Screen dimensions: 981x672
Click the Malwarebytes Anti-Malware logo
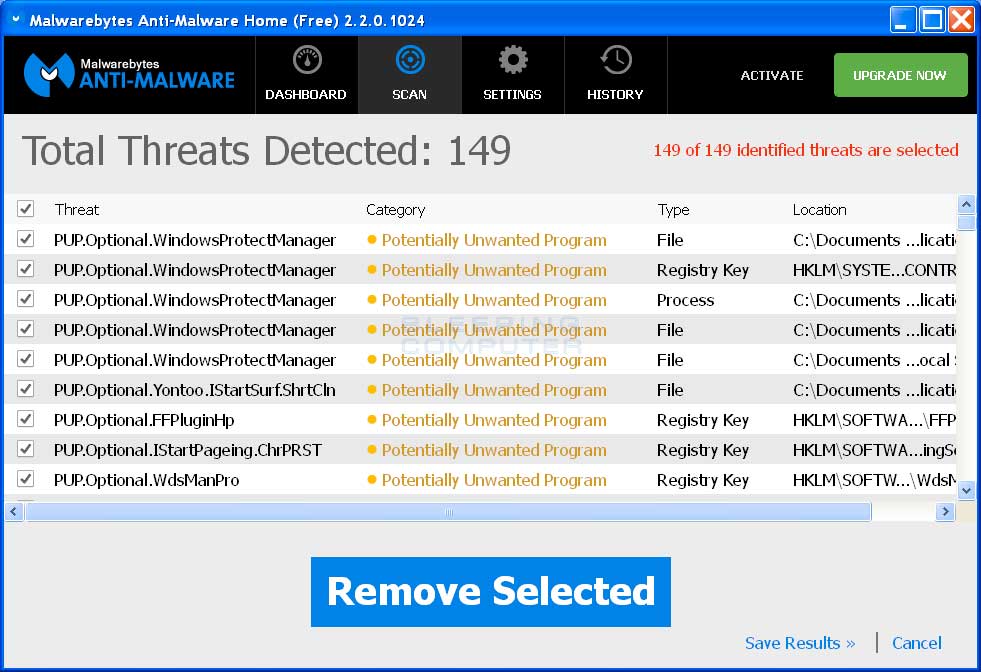pyautogui.click(x=129, y=74)
